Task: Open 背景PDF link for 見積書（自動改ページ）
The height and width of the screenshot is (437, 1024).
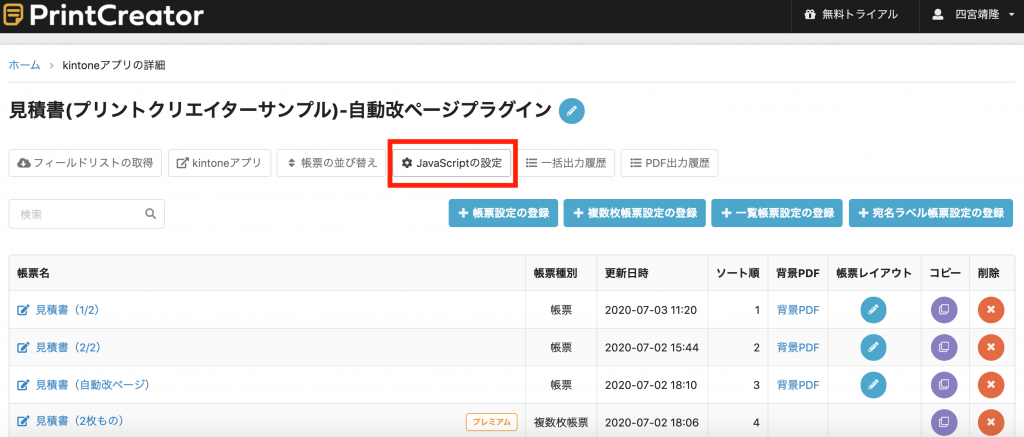Action: click(x=798, y=385)
